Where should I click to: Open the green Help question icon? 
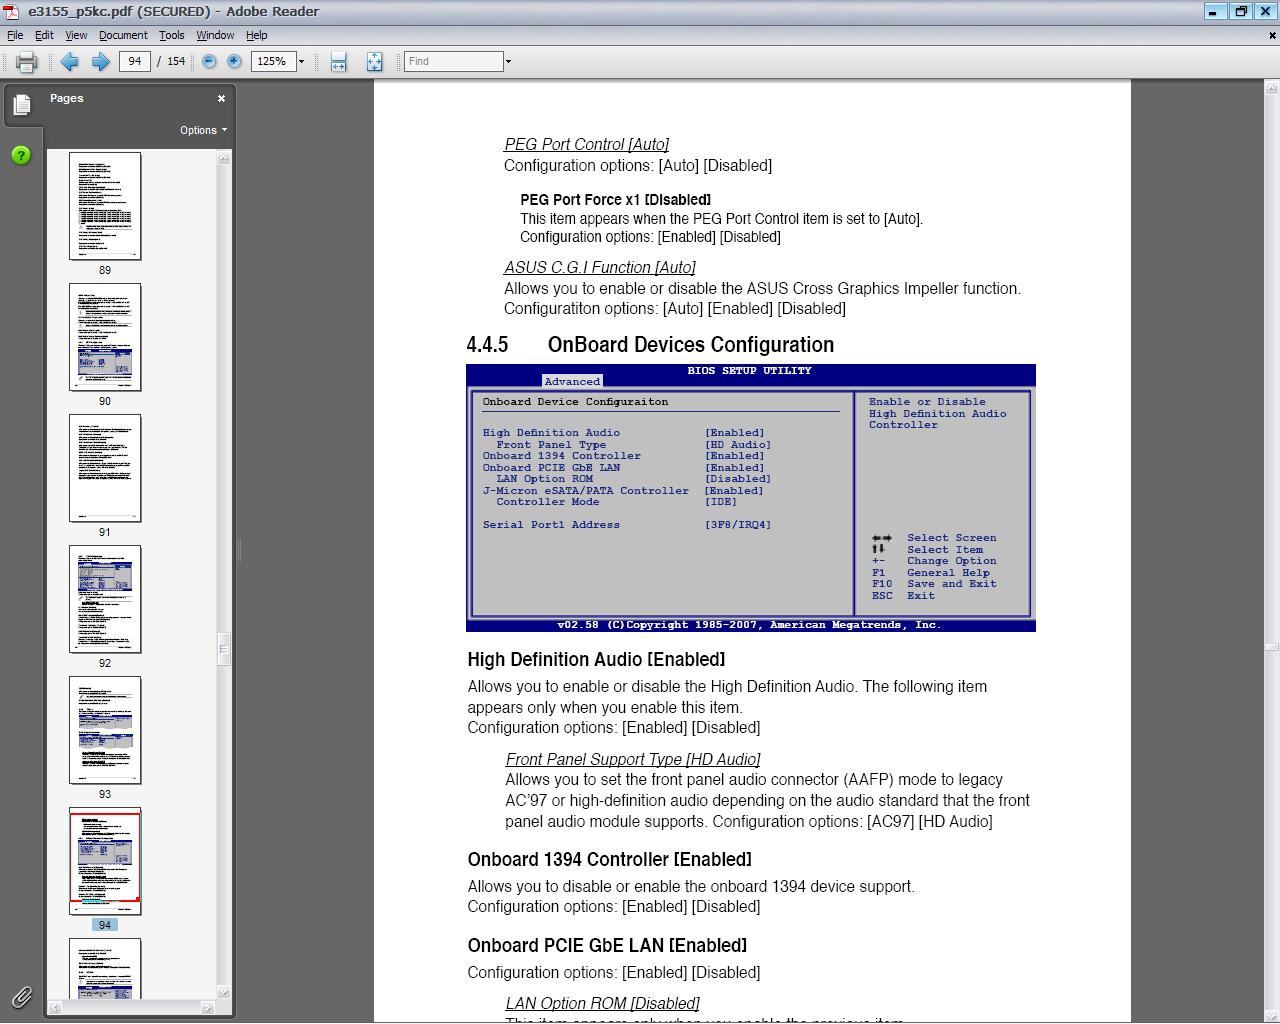pos(21,156)
